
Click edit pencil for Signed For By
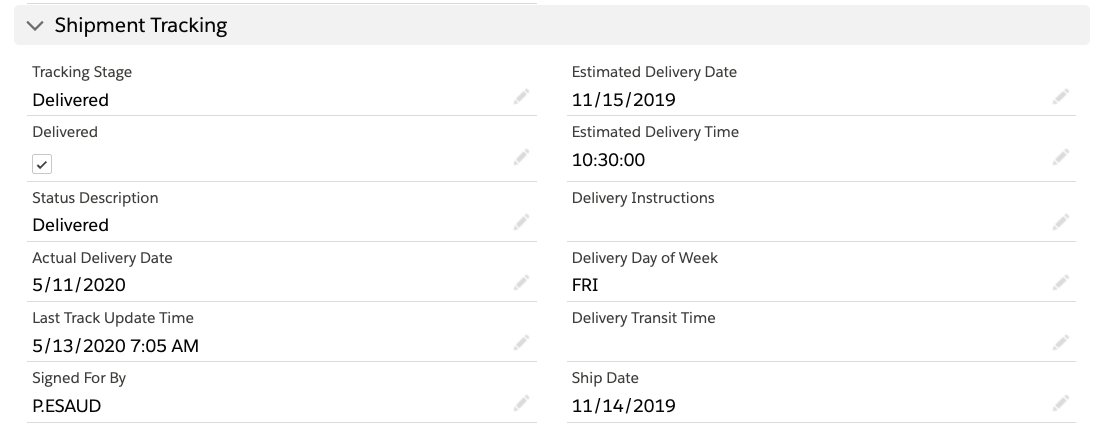[x=521, y=403]
